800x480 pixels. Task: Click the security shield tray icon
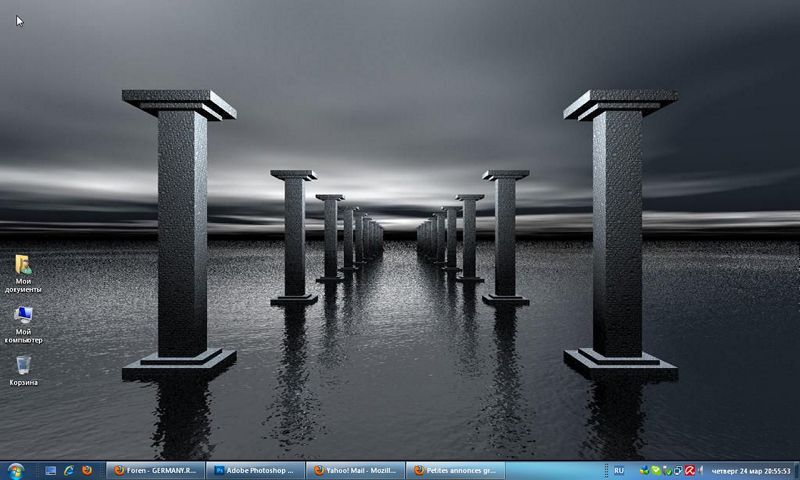(x=667, y=470)
